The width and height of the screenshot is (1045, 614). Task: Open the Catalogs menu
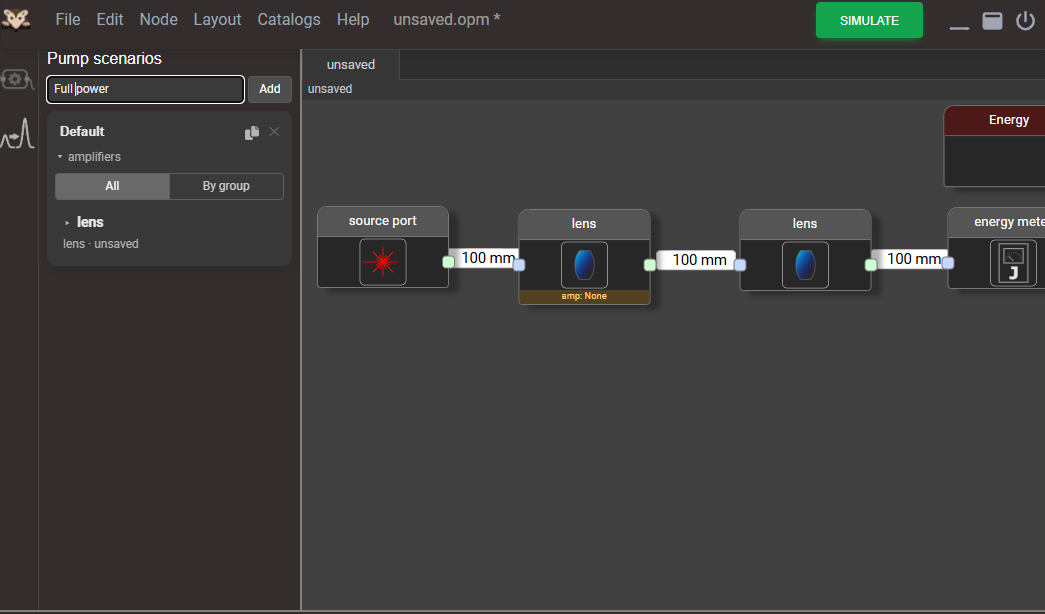click(289, 20)
